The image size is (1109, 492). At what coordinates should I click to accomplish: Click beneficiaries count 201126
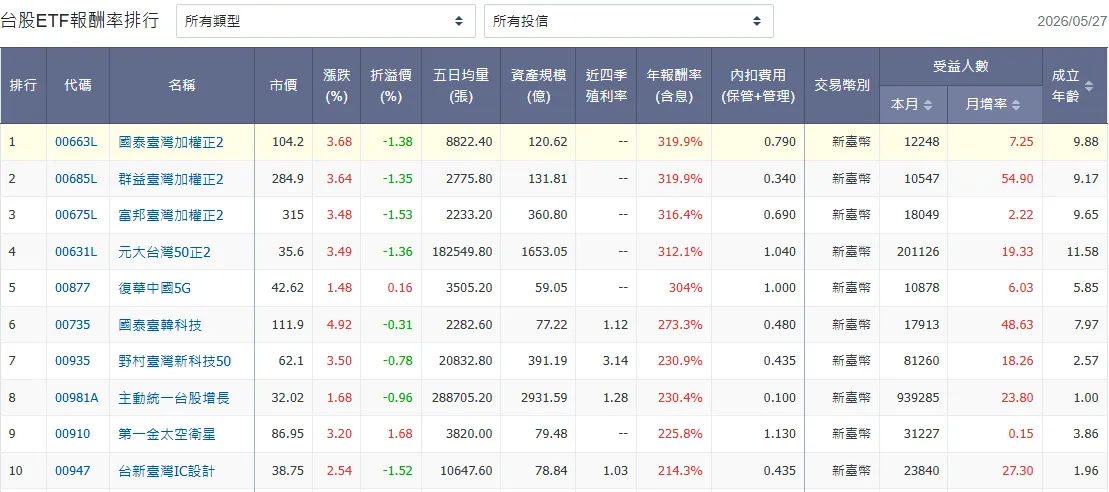point(919,251)
